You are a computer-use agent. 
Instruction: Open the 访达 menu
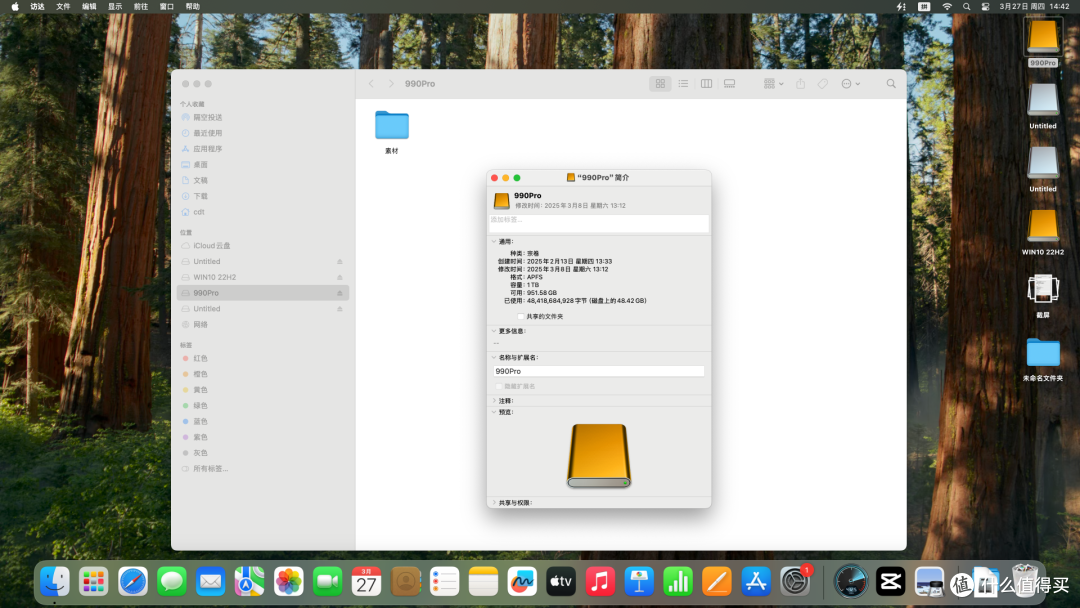point(37,6)
